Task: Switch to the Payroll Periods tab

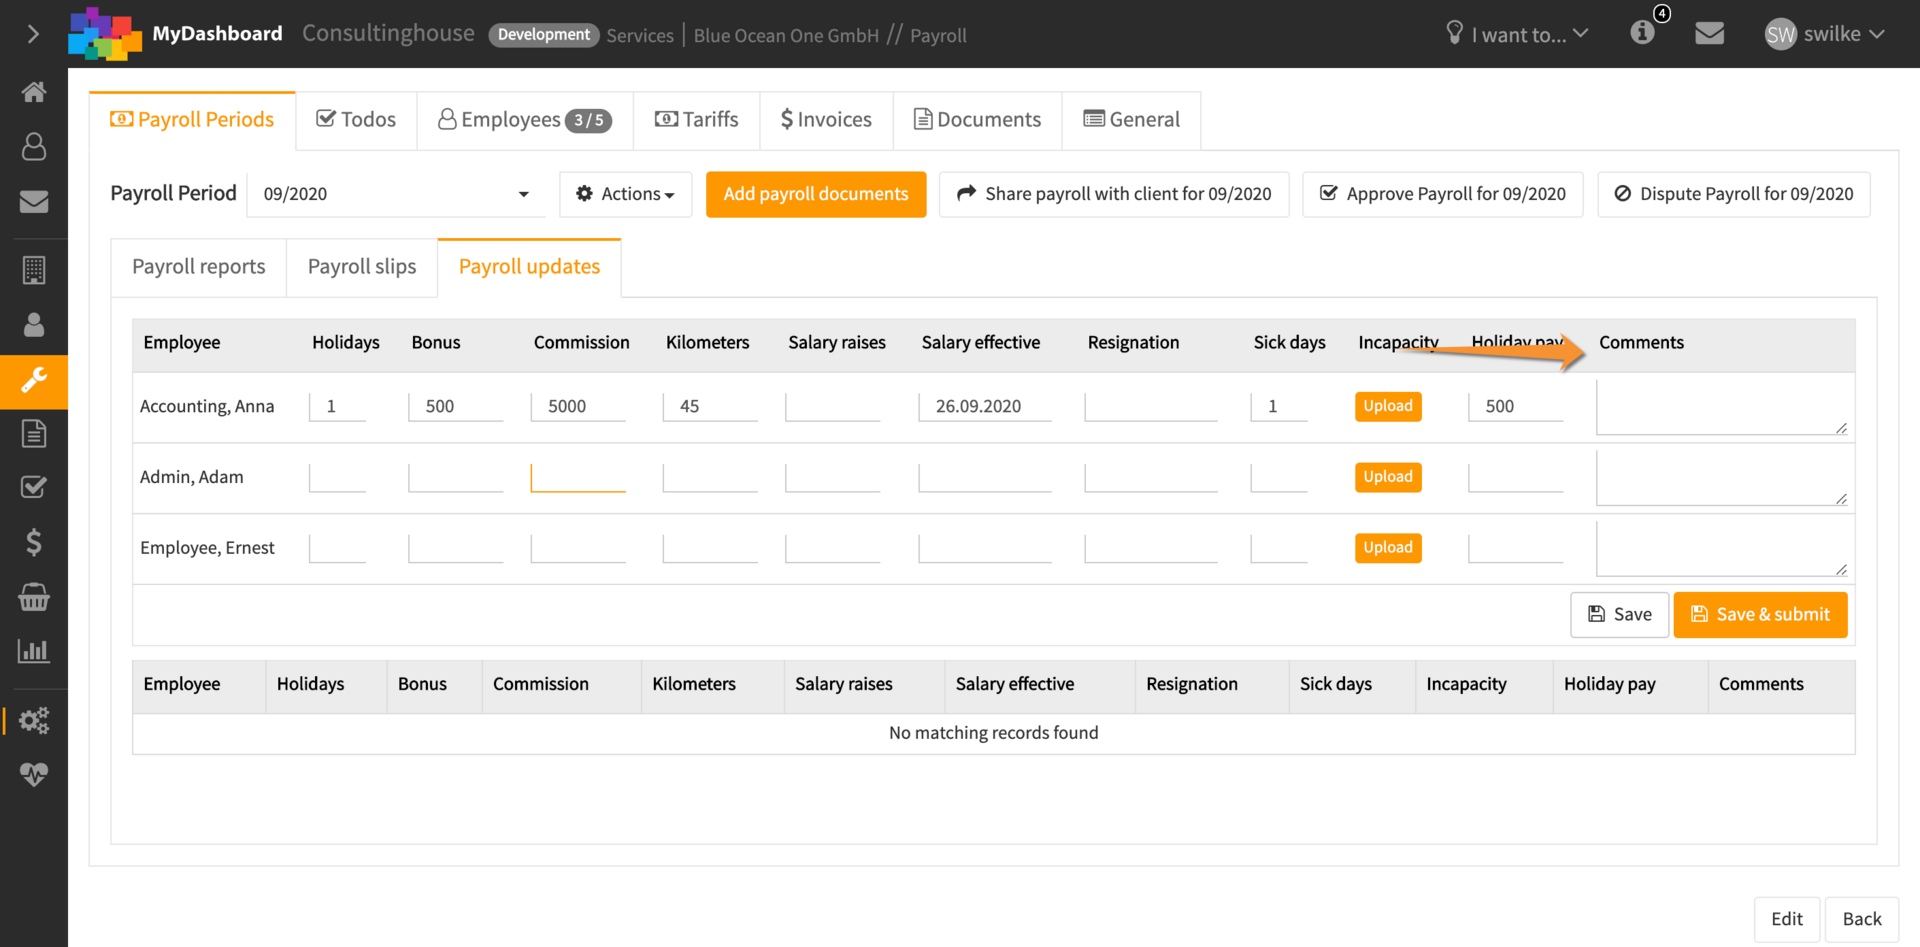Action: pos(192,120)
